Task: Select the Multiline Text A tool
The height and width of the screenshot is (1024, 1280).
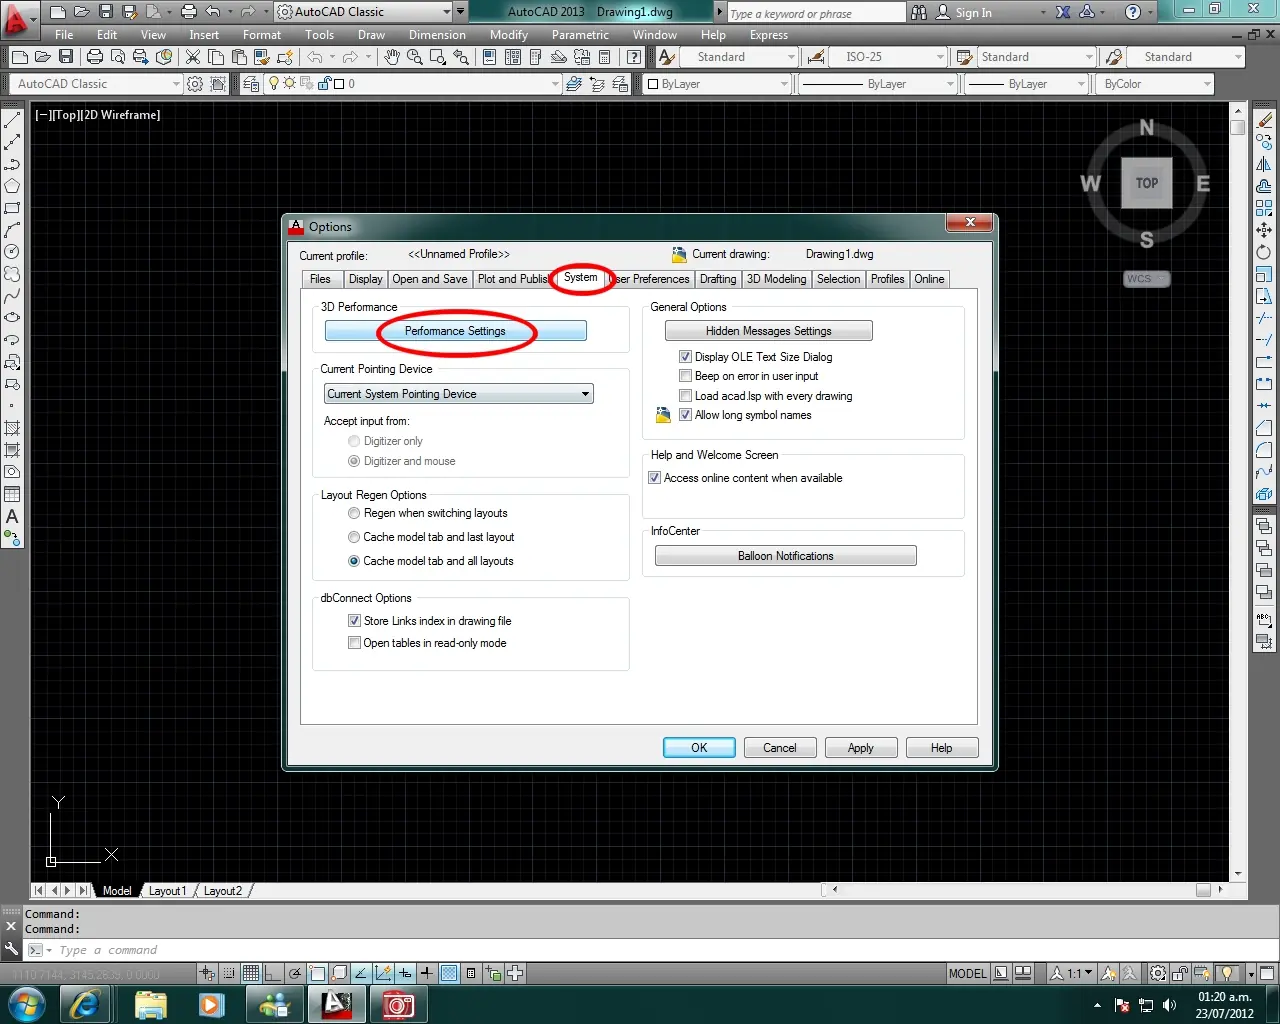Action: [12, 517]
